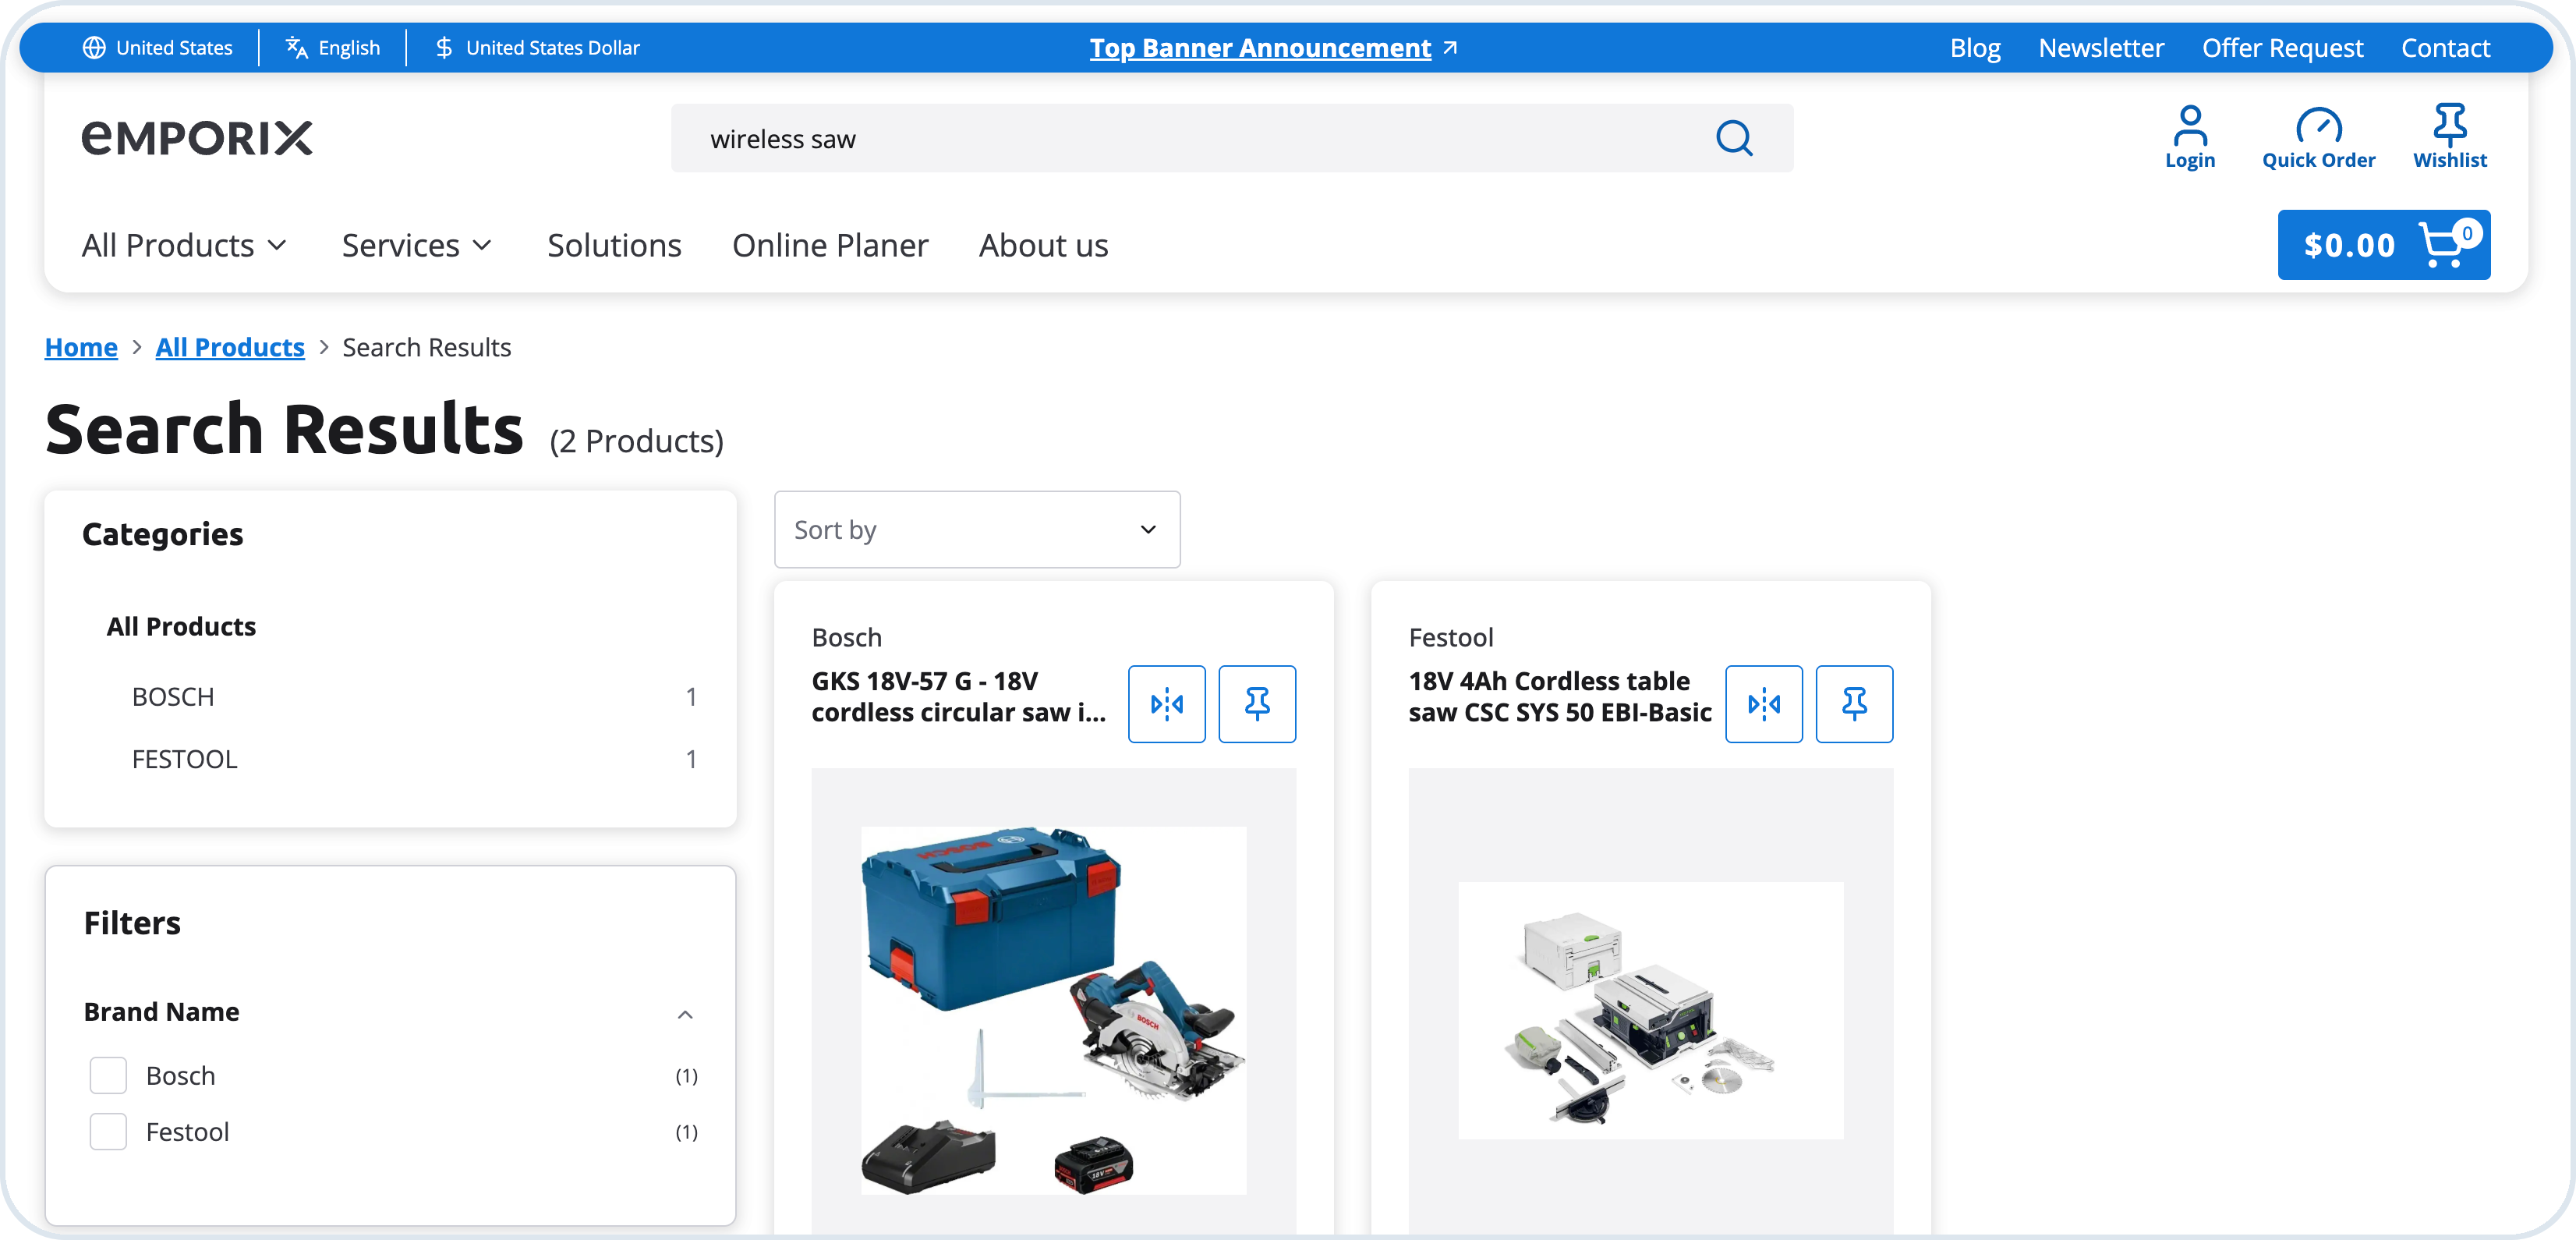Open the Blog link

click(1975, 48)
